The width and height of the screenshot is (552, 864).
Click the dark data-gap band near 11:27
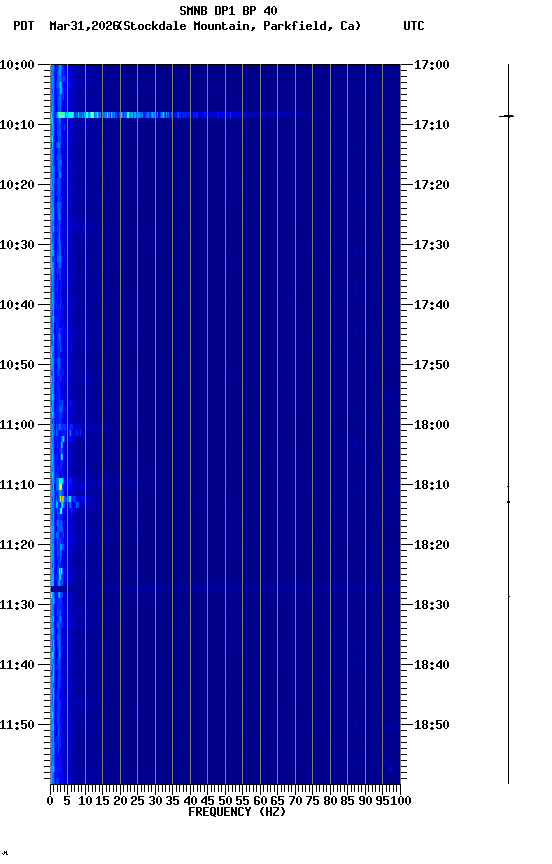59,590
